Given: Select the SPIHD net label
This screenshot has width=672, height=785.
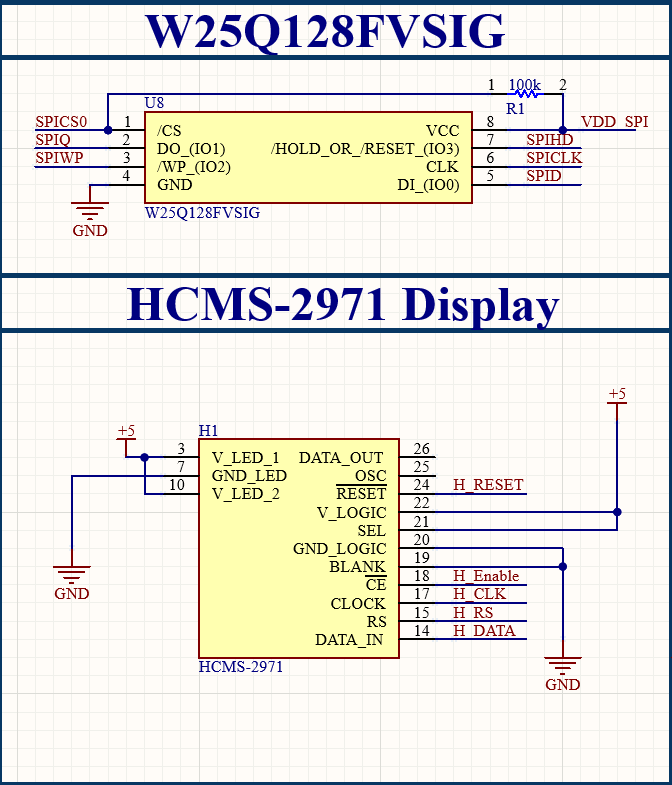Looking at the screenshot, I should click(x=549, y=140).
